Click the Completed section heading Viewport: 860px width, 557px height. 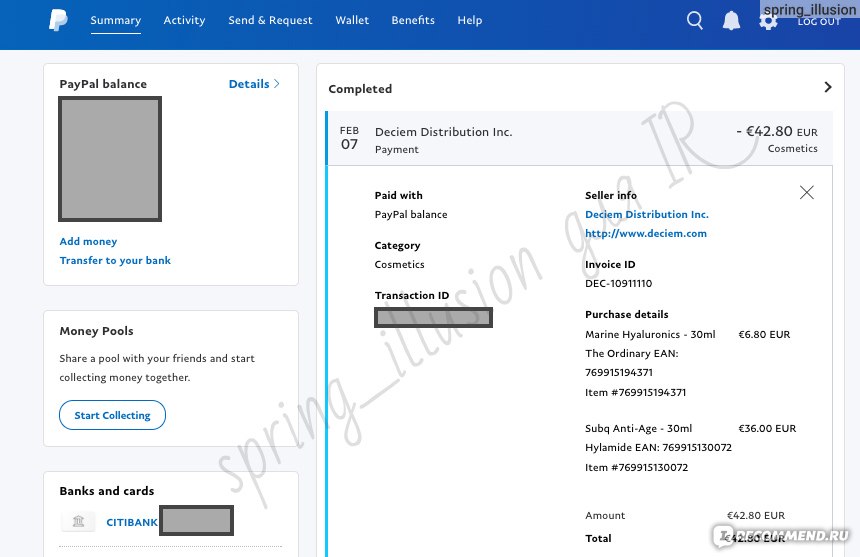click(360, 89)
